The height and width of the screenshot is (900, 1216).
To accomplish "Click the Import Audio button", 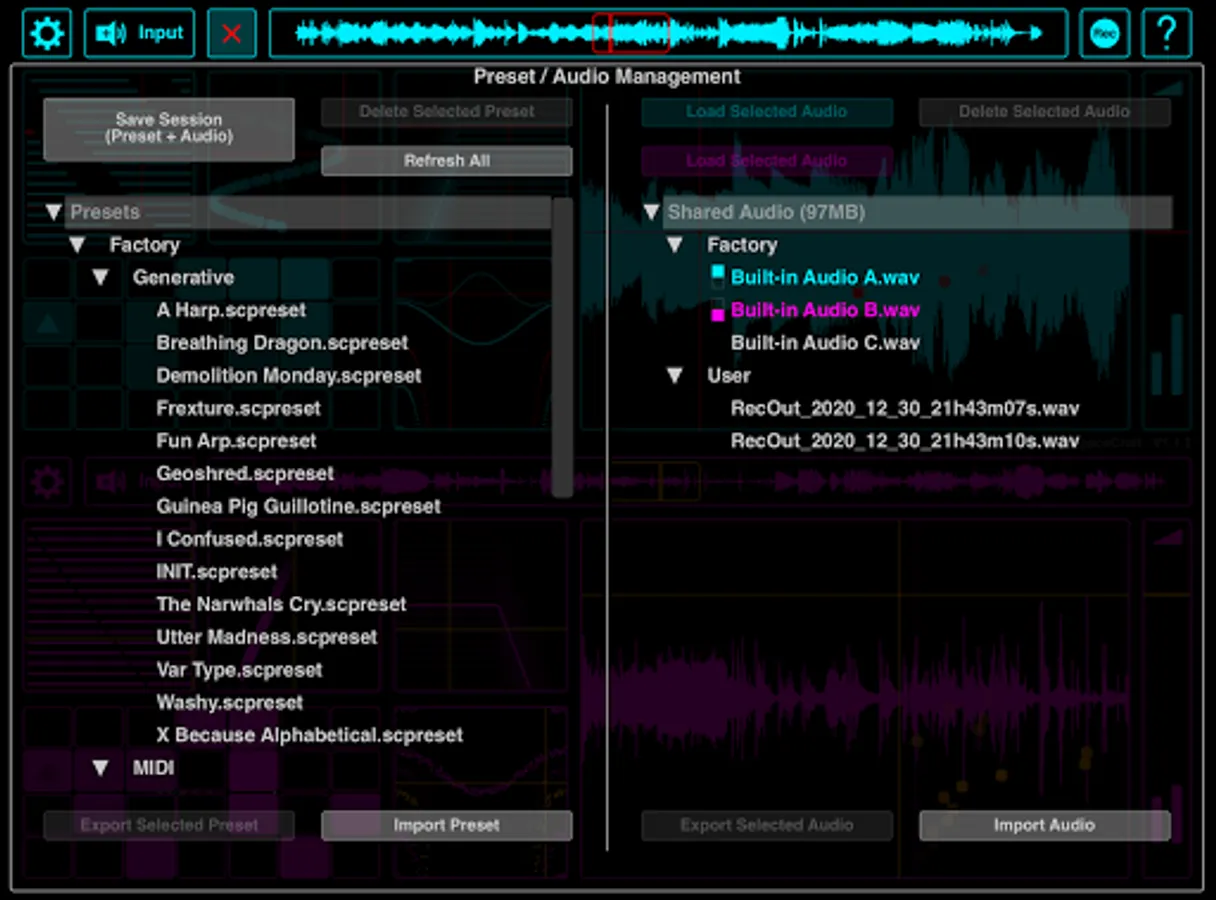I will click(1044, 825).
